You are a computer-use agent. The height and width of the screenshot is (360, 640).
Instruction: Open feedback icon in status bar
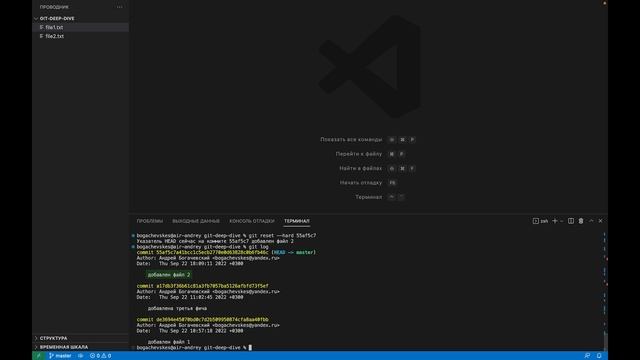[587, 356]
